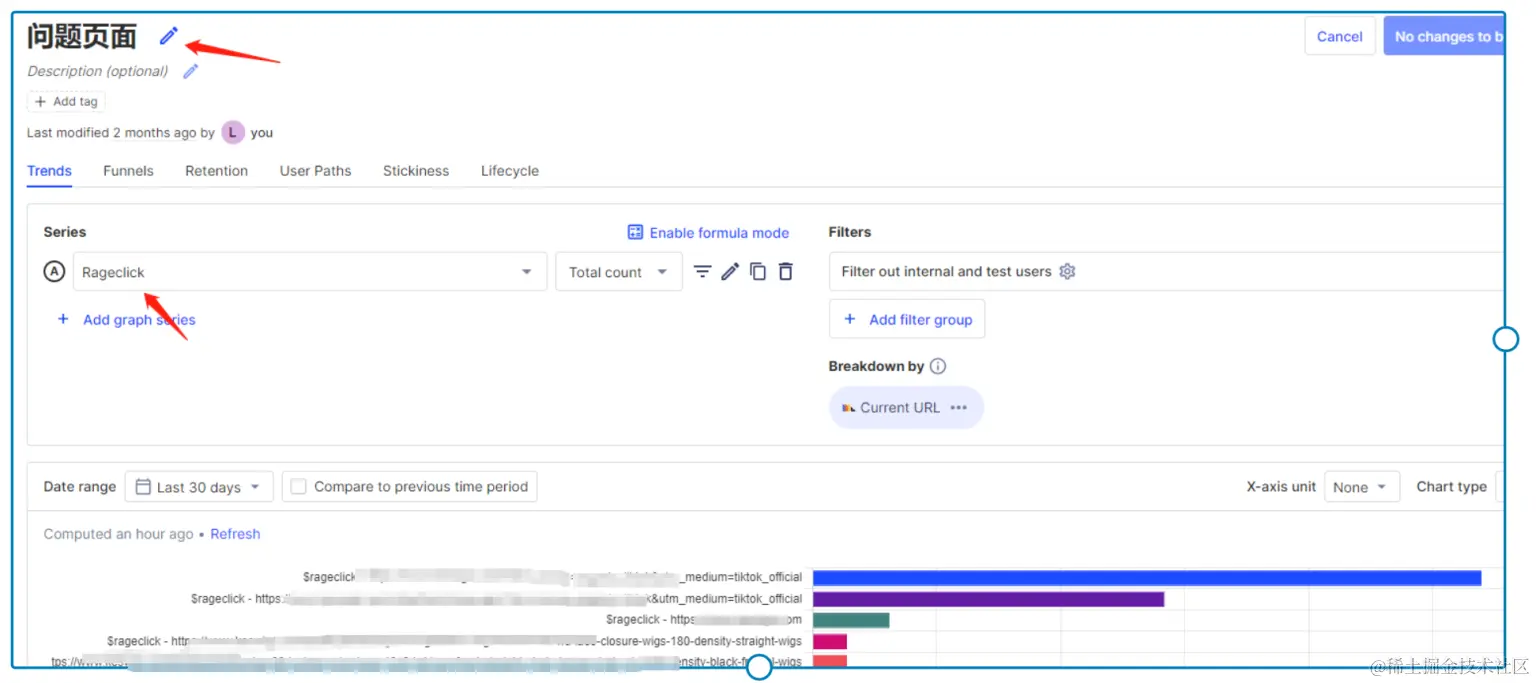Open Current URL breakdown options menu
Image resolution: width=1536 pixels, height=683 pixels.
click(959, 407)
